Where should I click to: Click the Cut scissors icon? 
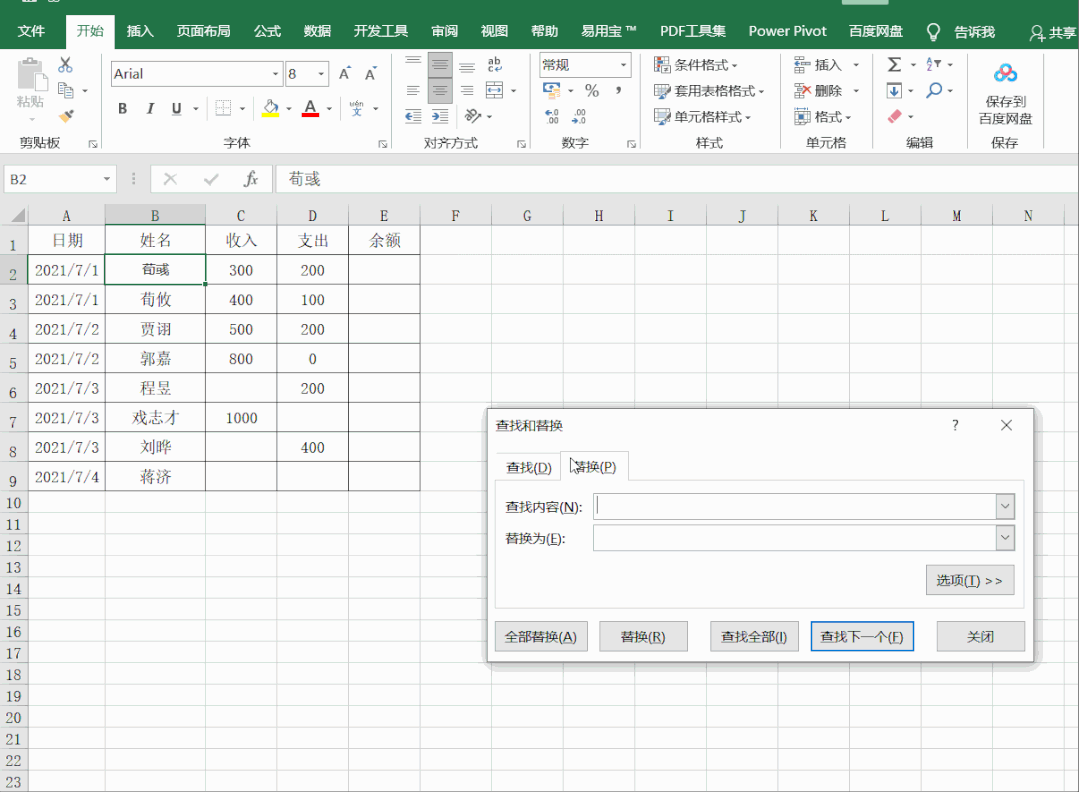66,65
